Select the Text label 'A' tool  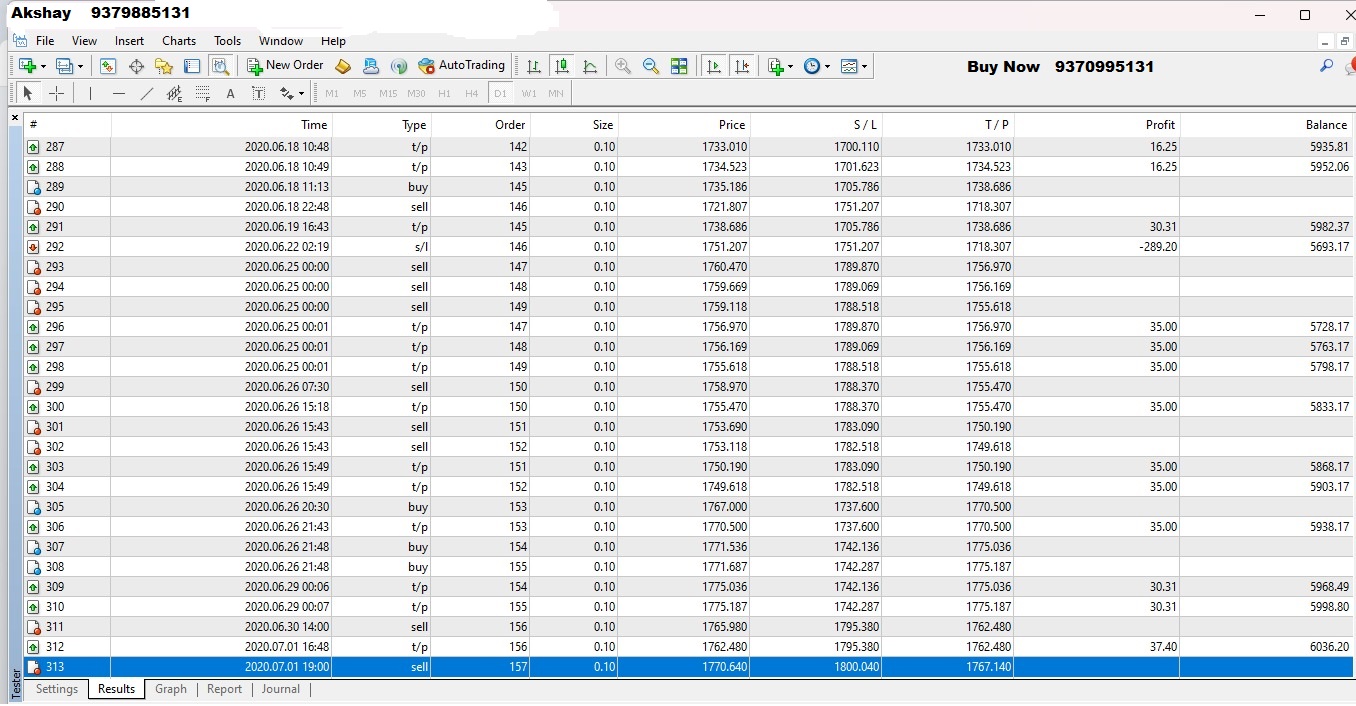[x=230, y=93]
